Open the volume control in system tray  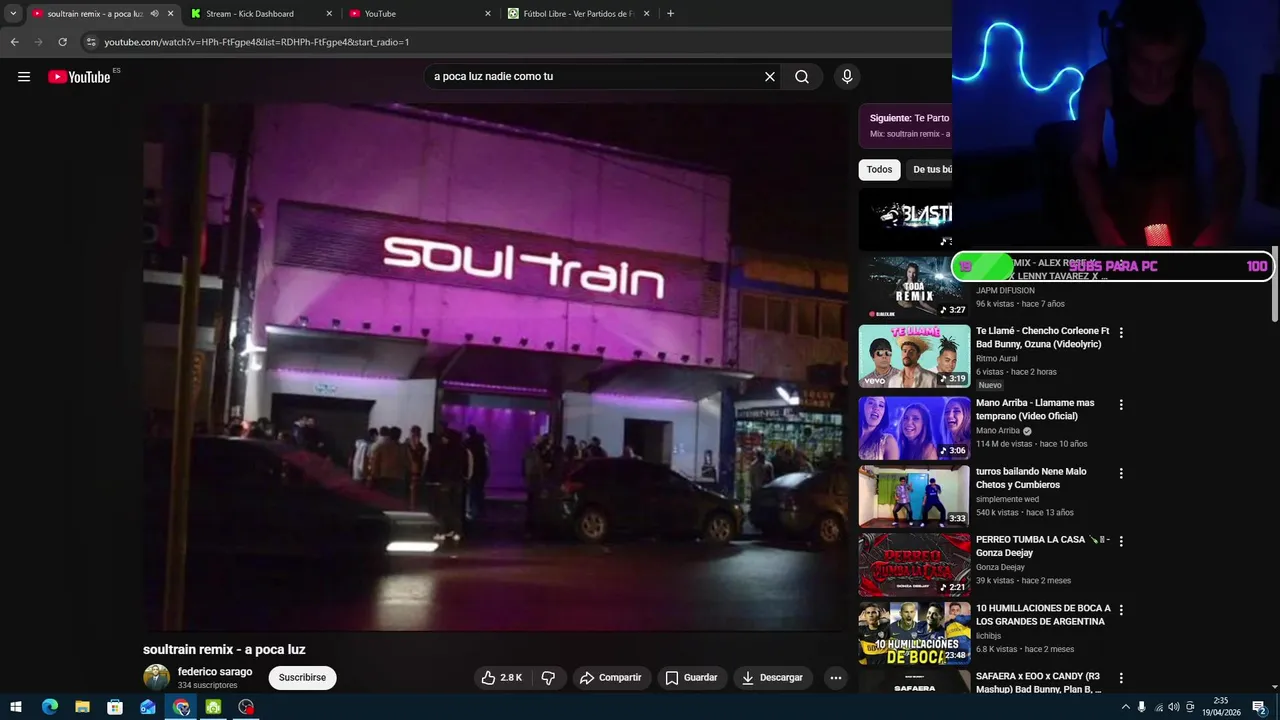(1174, 707)
